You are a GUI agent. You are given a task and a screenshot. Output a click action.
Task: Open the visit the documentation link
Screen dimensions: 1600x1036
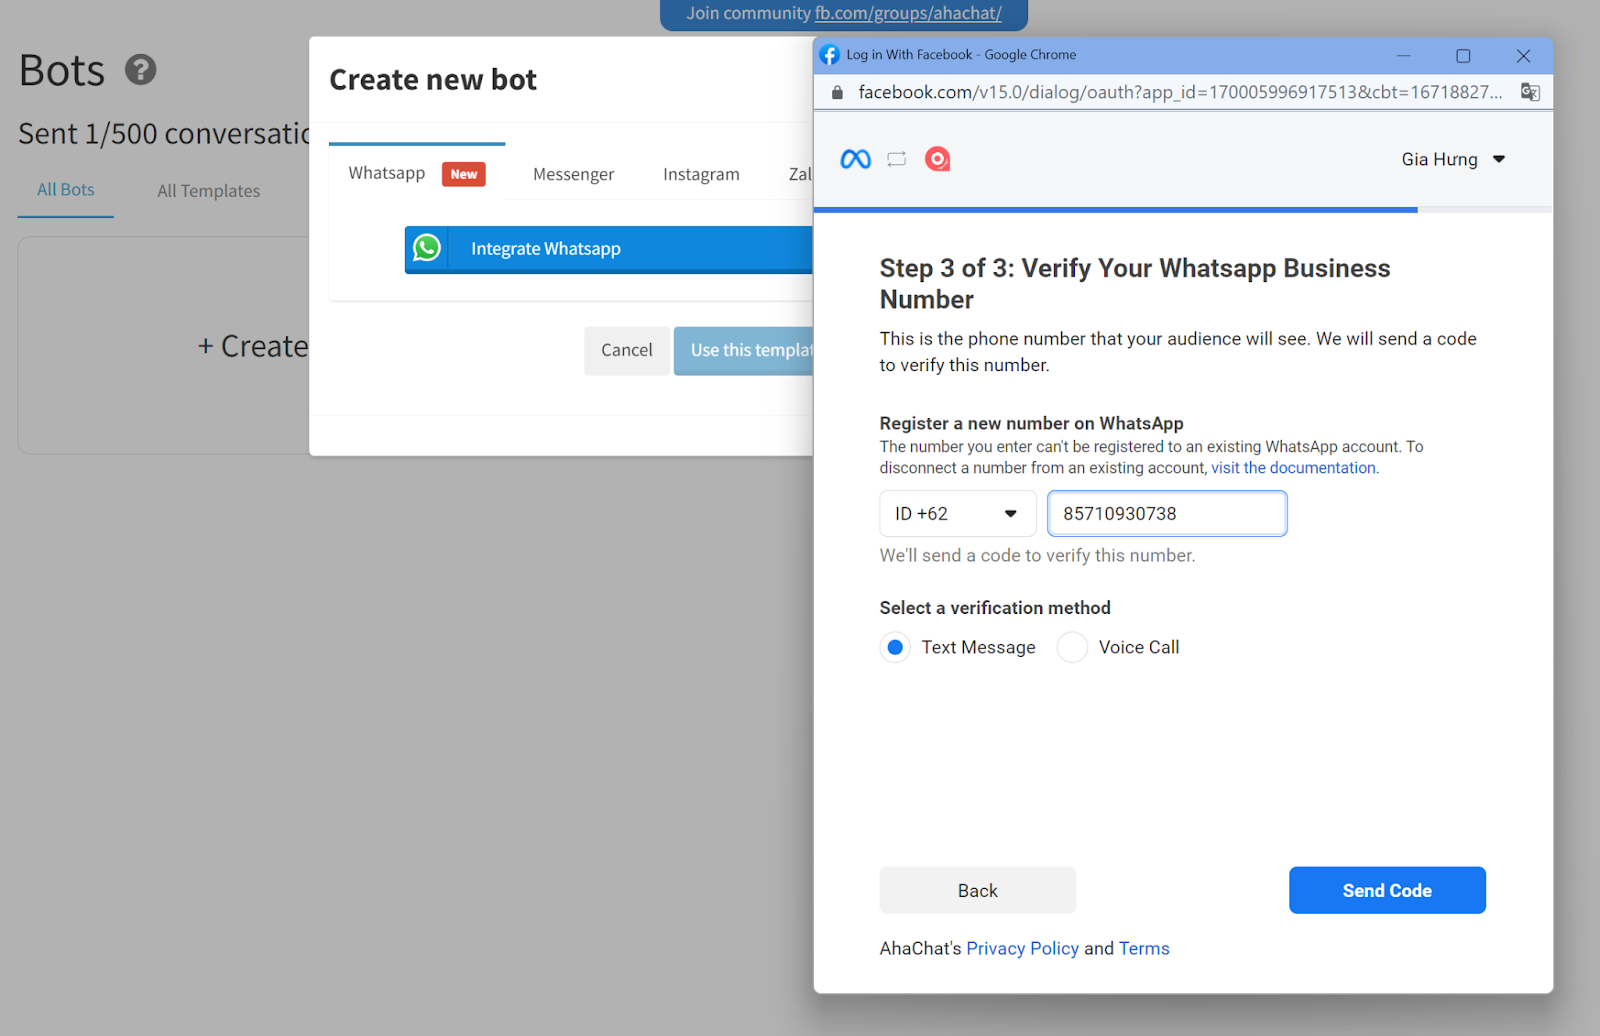[x=1293, y=468]
